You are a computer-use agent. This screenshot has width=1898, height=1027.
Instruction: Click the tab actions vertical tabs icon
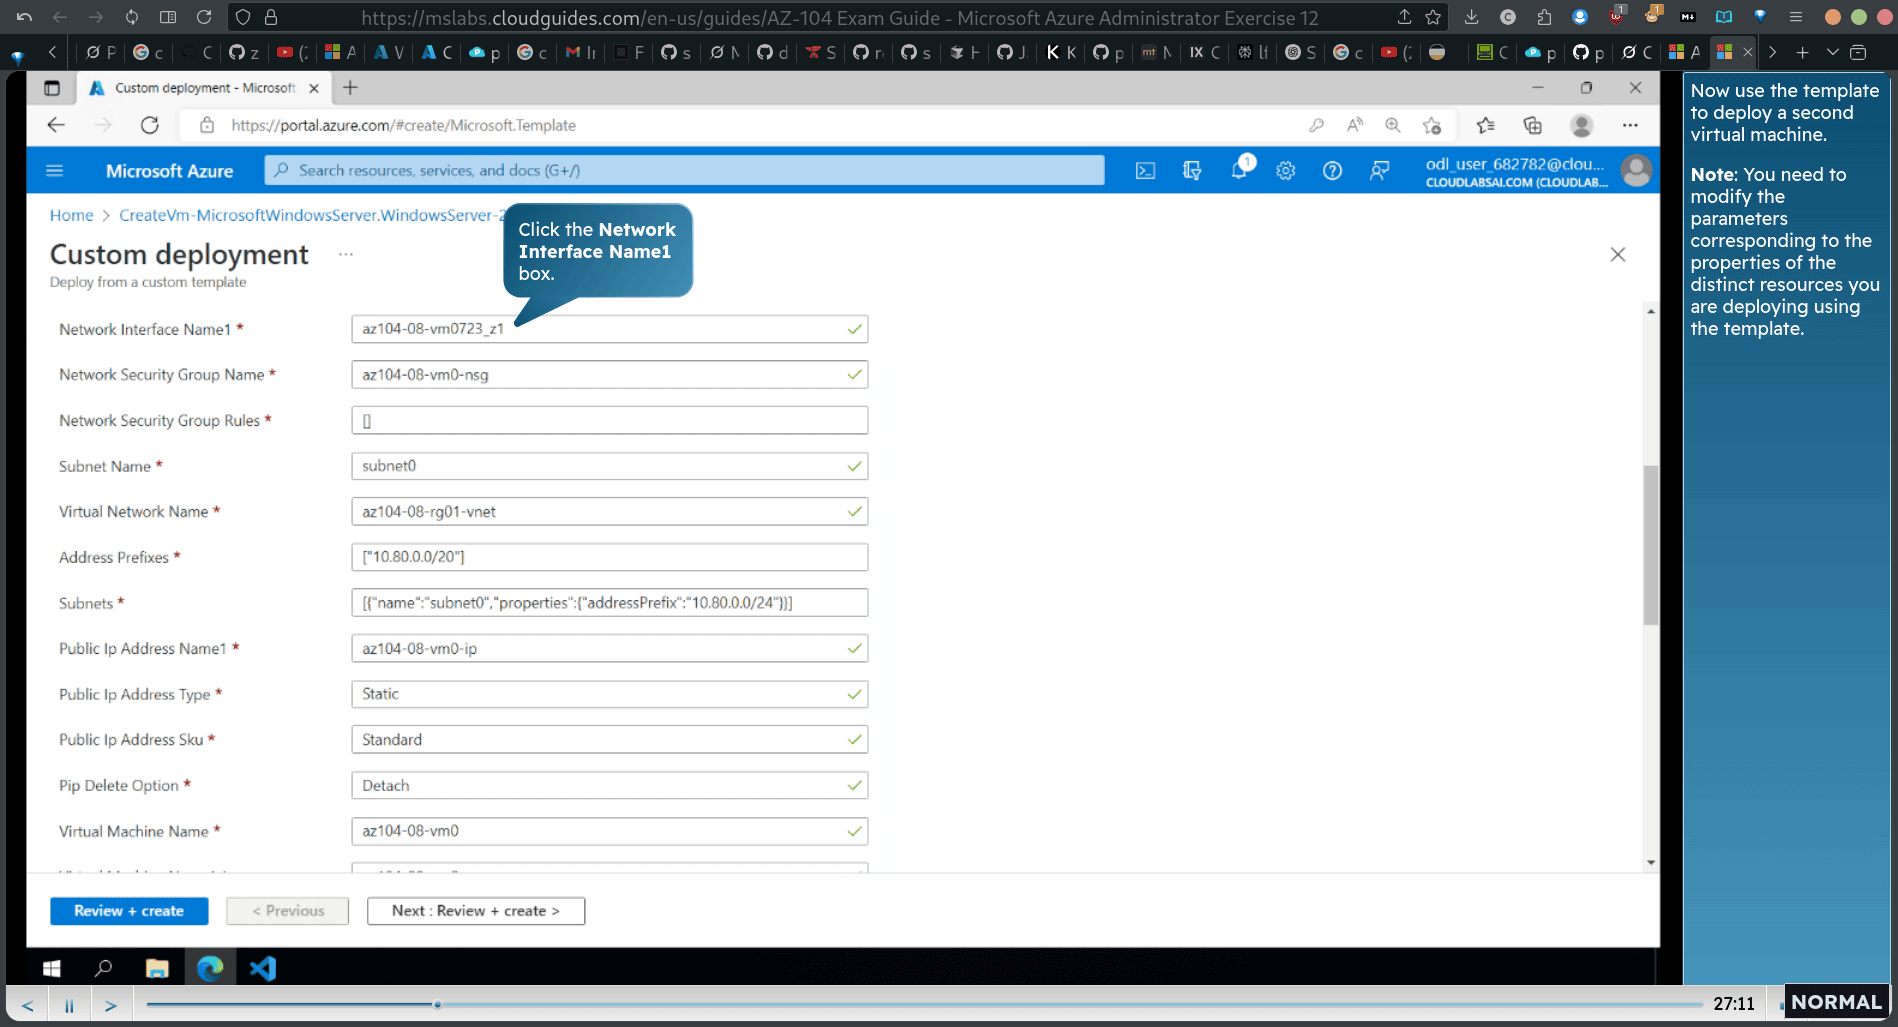52,88
